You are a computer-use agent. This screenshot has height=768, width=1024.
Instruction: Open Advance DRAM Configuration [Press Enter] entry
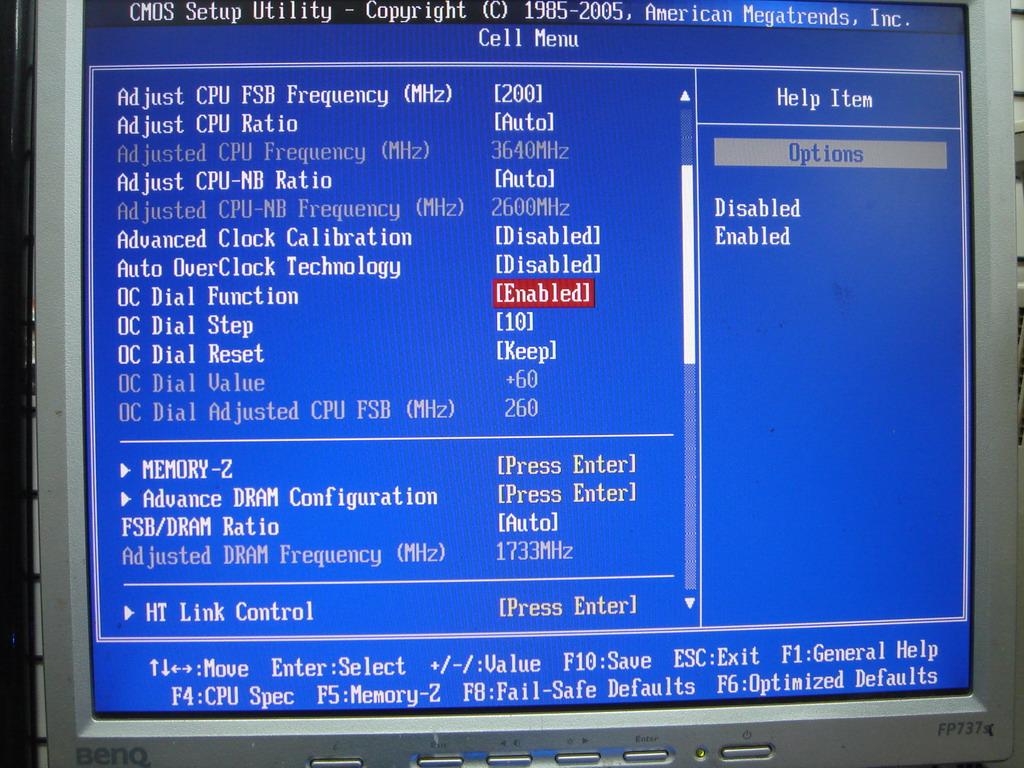pos(566,494)
